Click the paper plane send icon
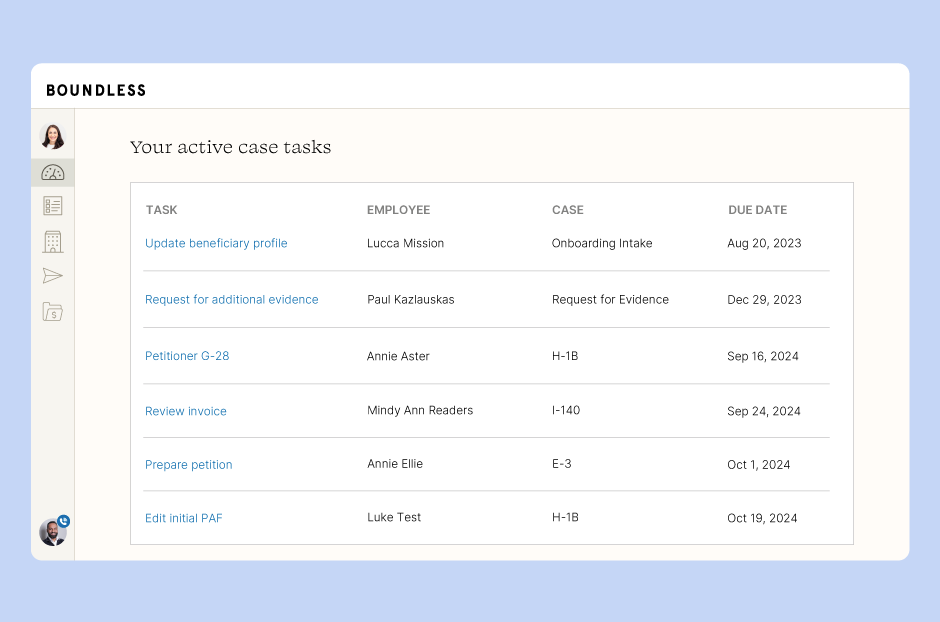940x622 pixels. [53, 276]
